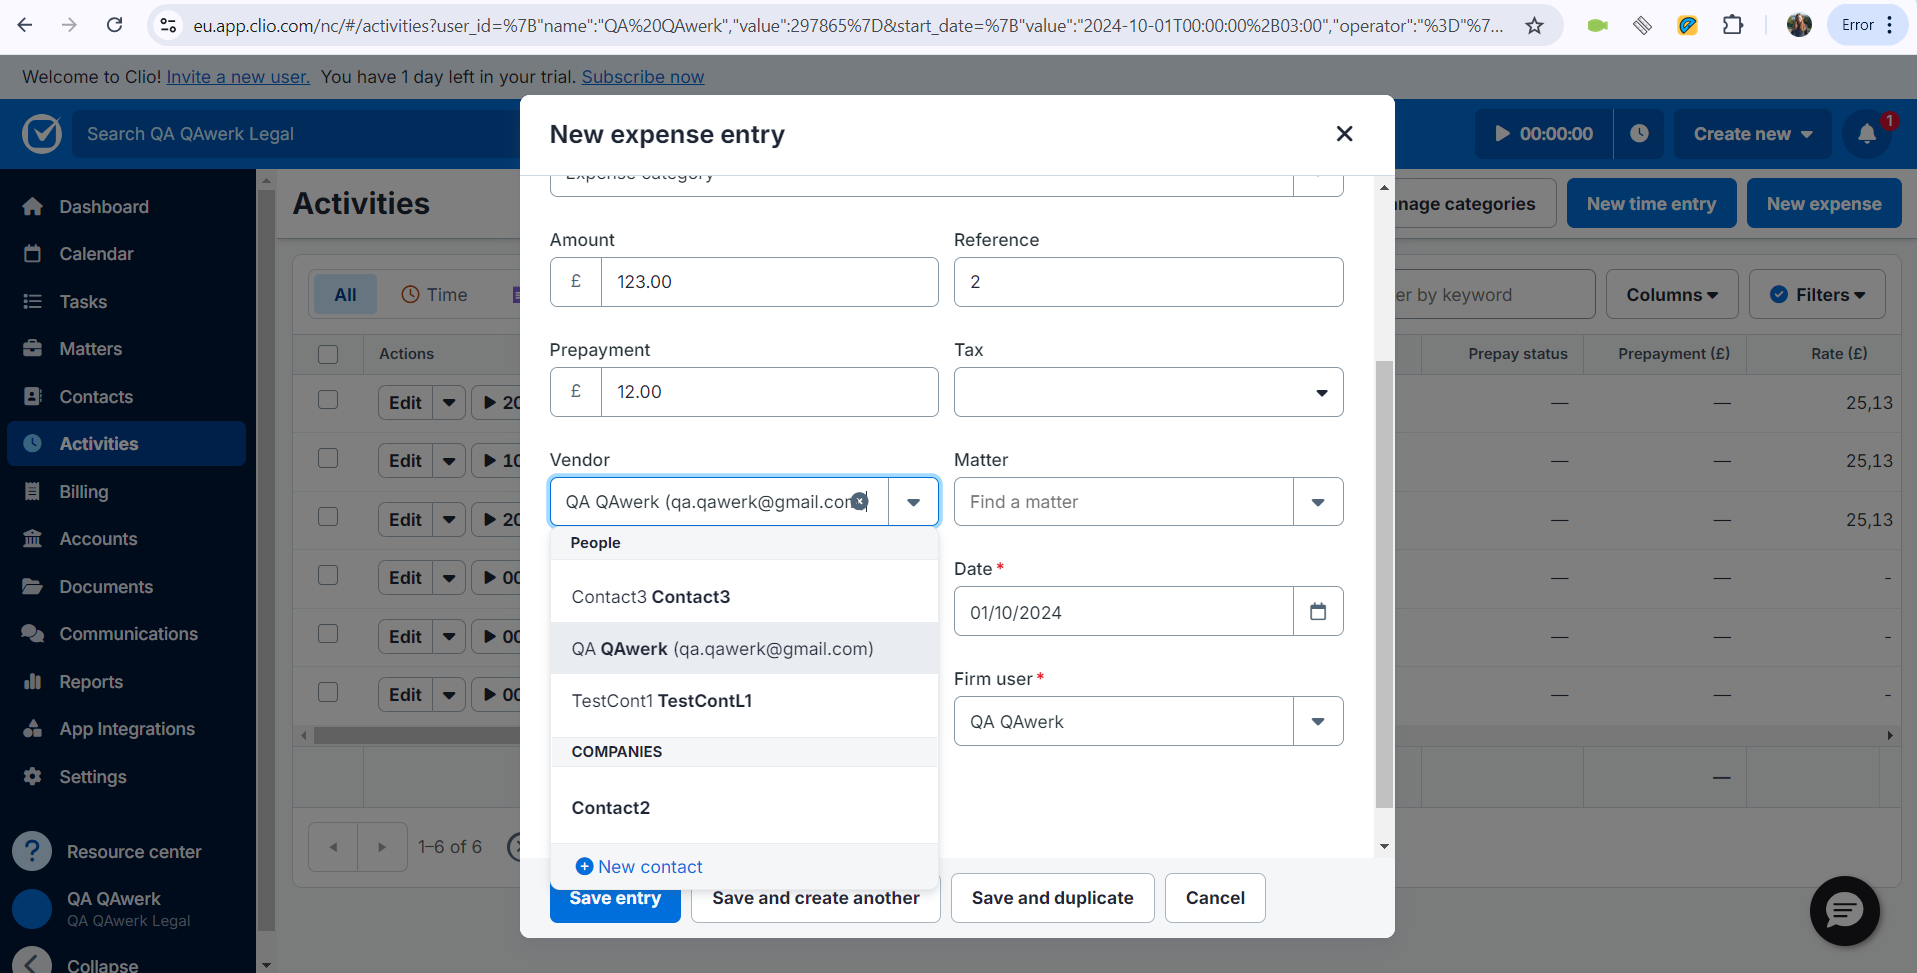
Task: Expand the Tax dropdown
Action: (x=1148, y=392)
